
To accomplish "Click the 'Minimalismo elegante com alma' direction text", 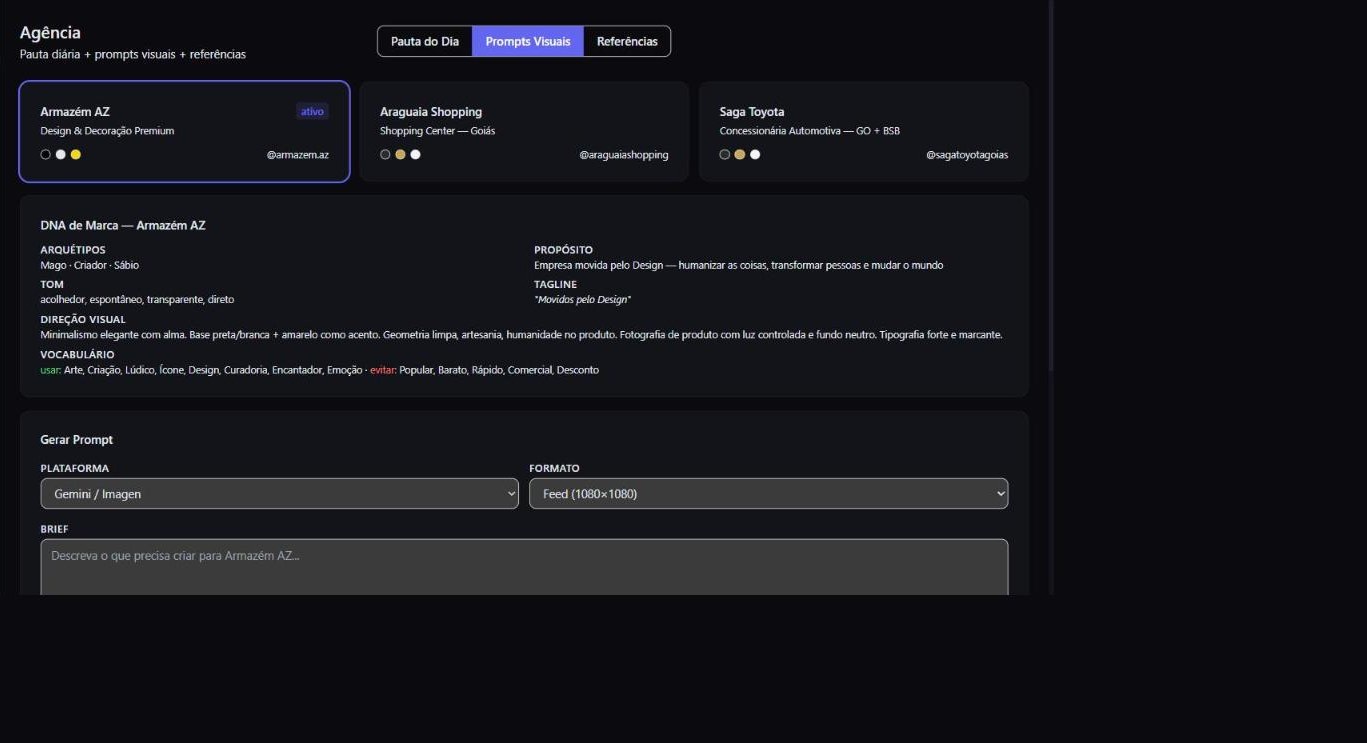I will tap(521, 335).
